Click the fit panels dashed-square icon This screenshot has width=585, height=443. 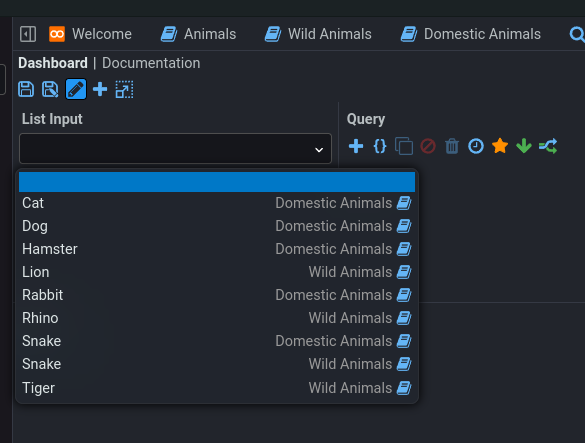pyautogui.click(x=124, y=90)
